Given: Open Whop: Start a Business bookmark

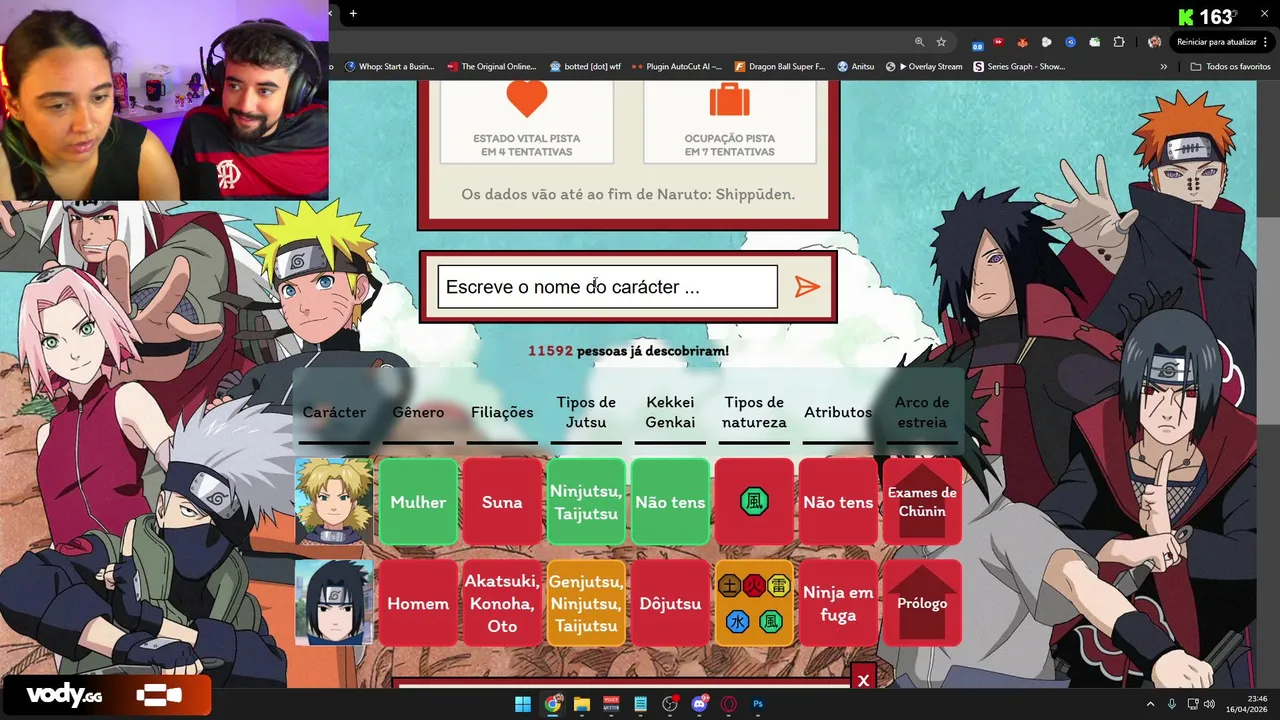Looking at the screenshot, I should pos(390,67).
